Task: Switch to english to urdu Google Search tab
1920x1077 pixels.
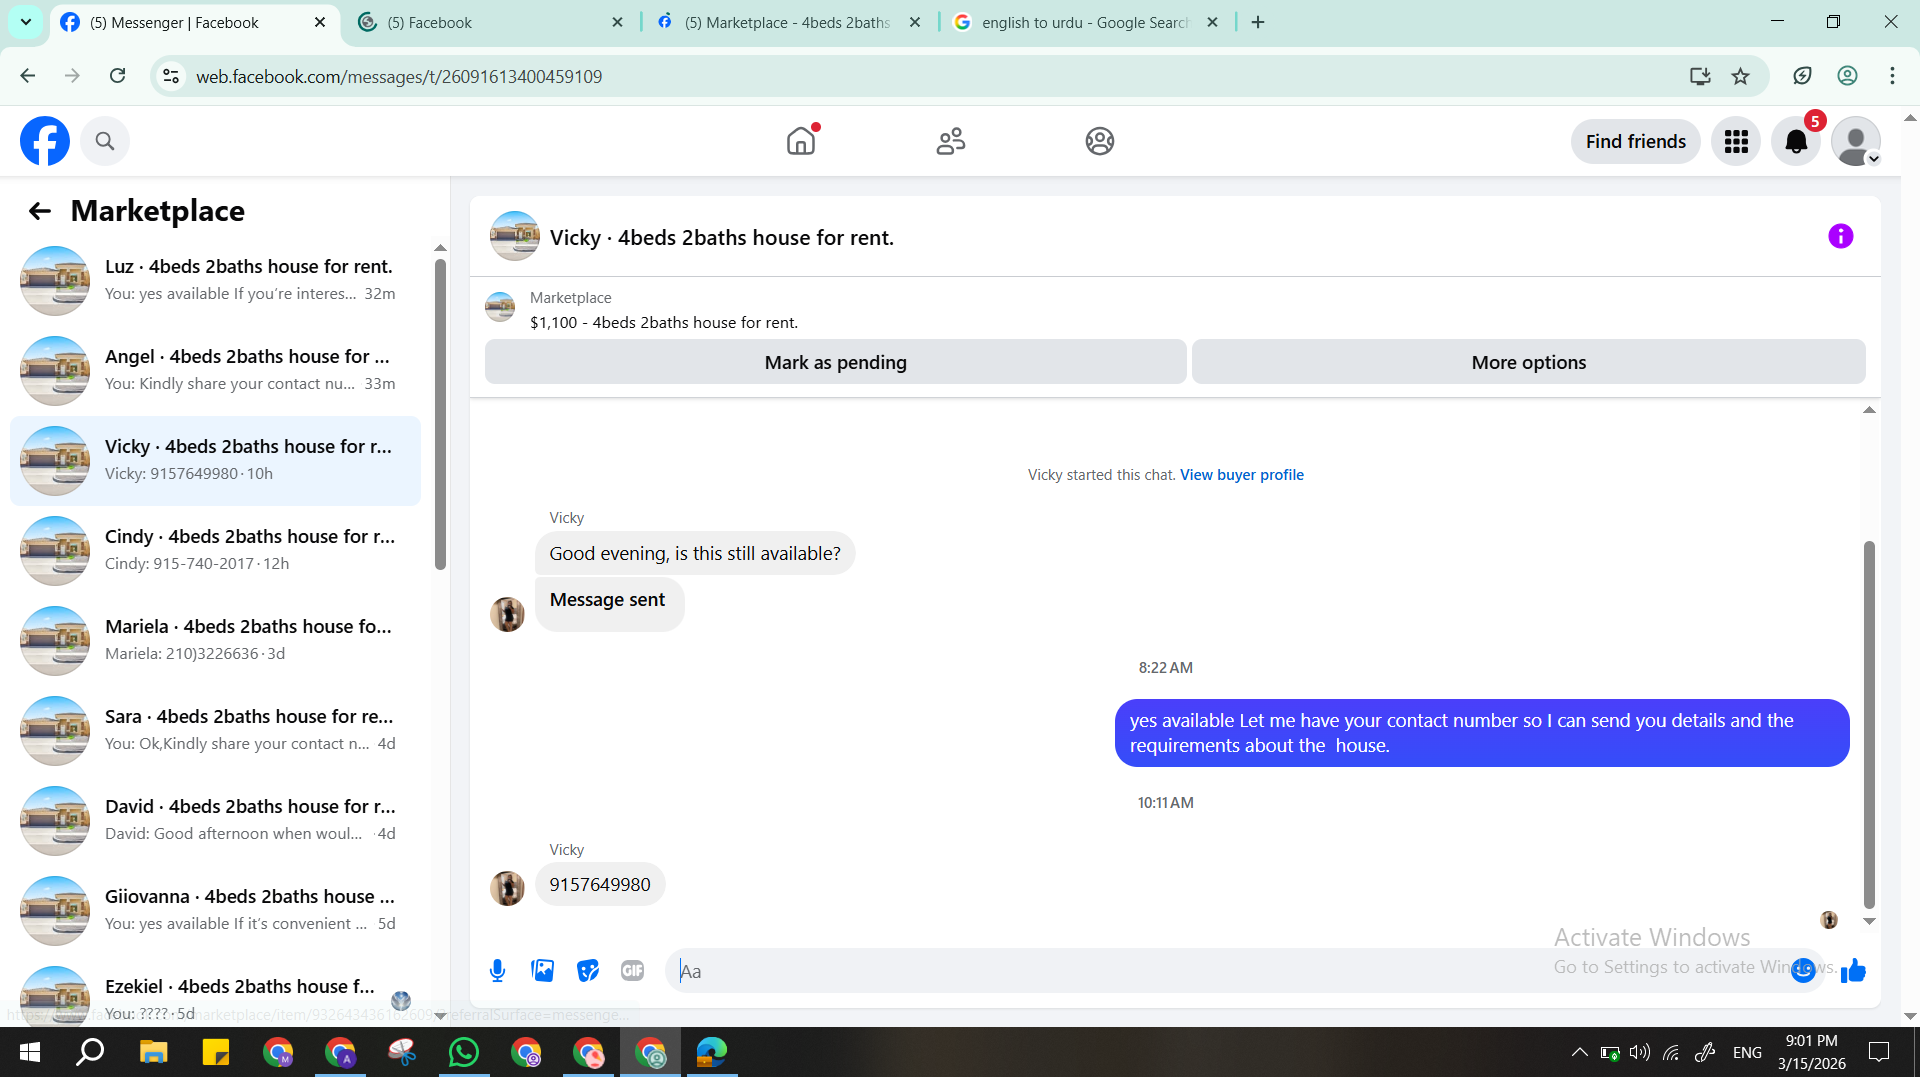Action: click(x=1085, y=22)
